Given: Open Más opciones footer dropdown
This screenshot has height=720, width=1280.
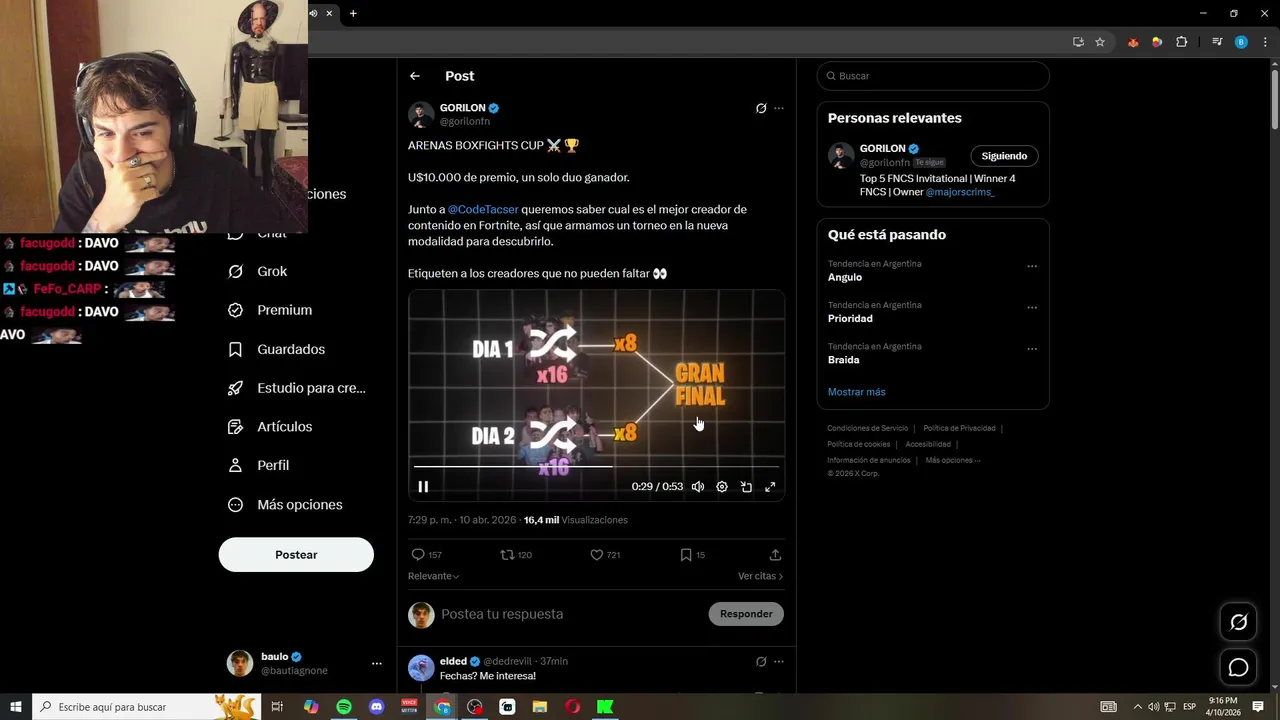Looking at the screenshot, I should coord(953,460).
